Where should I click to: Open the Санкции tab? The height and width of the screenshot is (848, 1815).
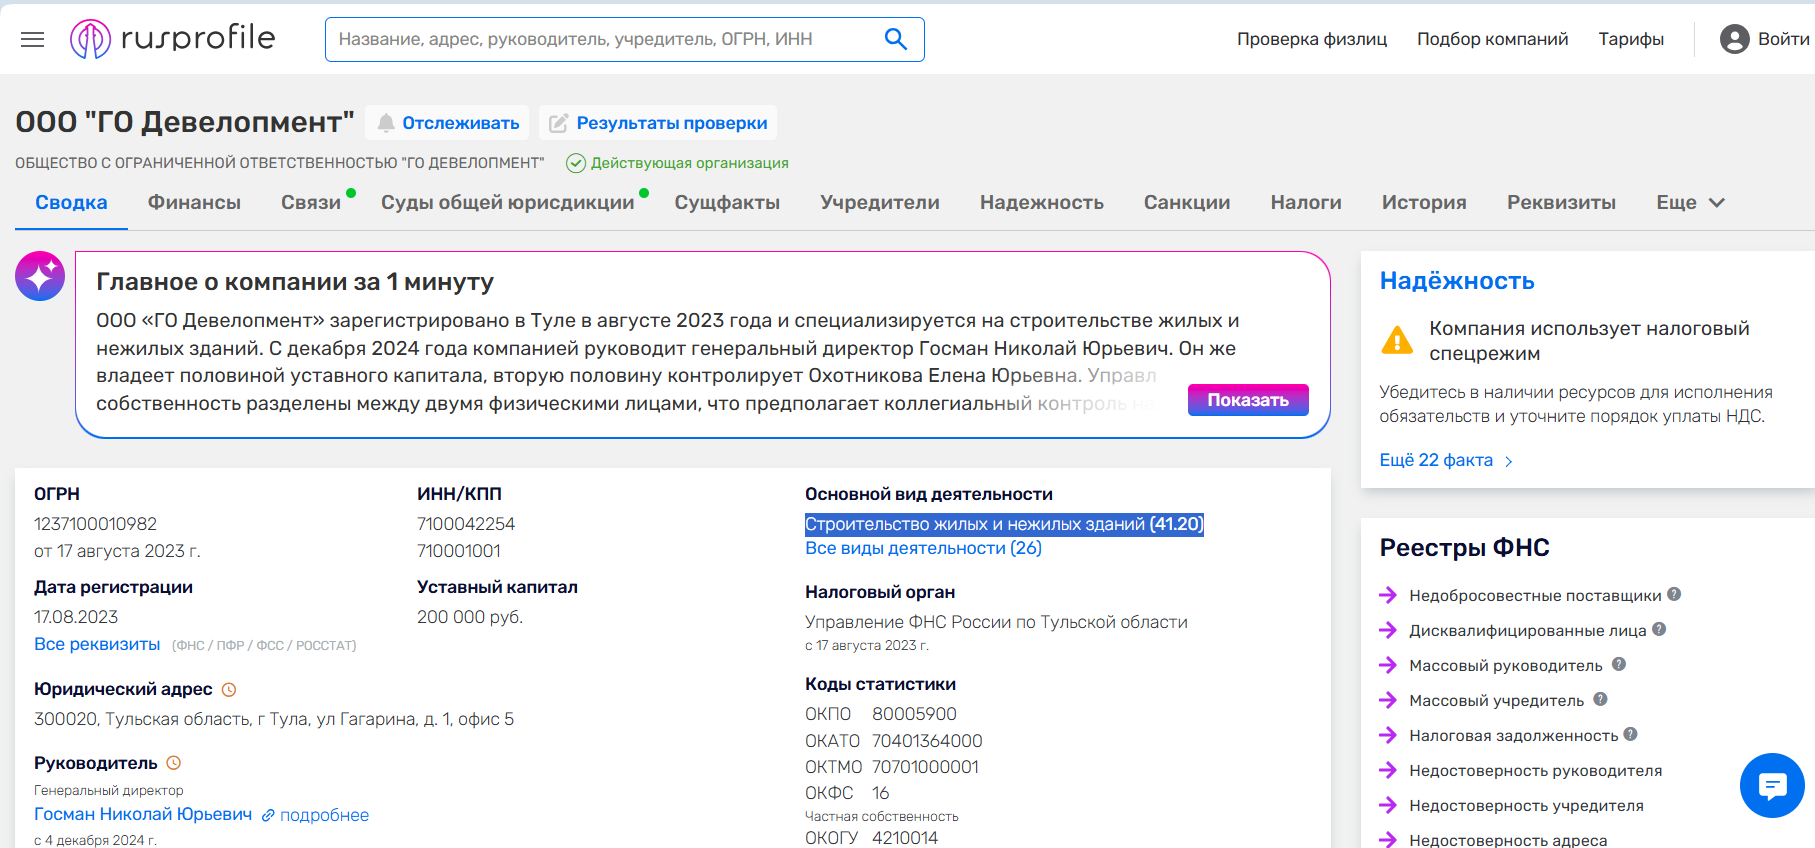(1187, 203)
